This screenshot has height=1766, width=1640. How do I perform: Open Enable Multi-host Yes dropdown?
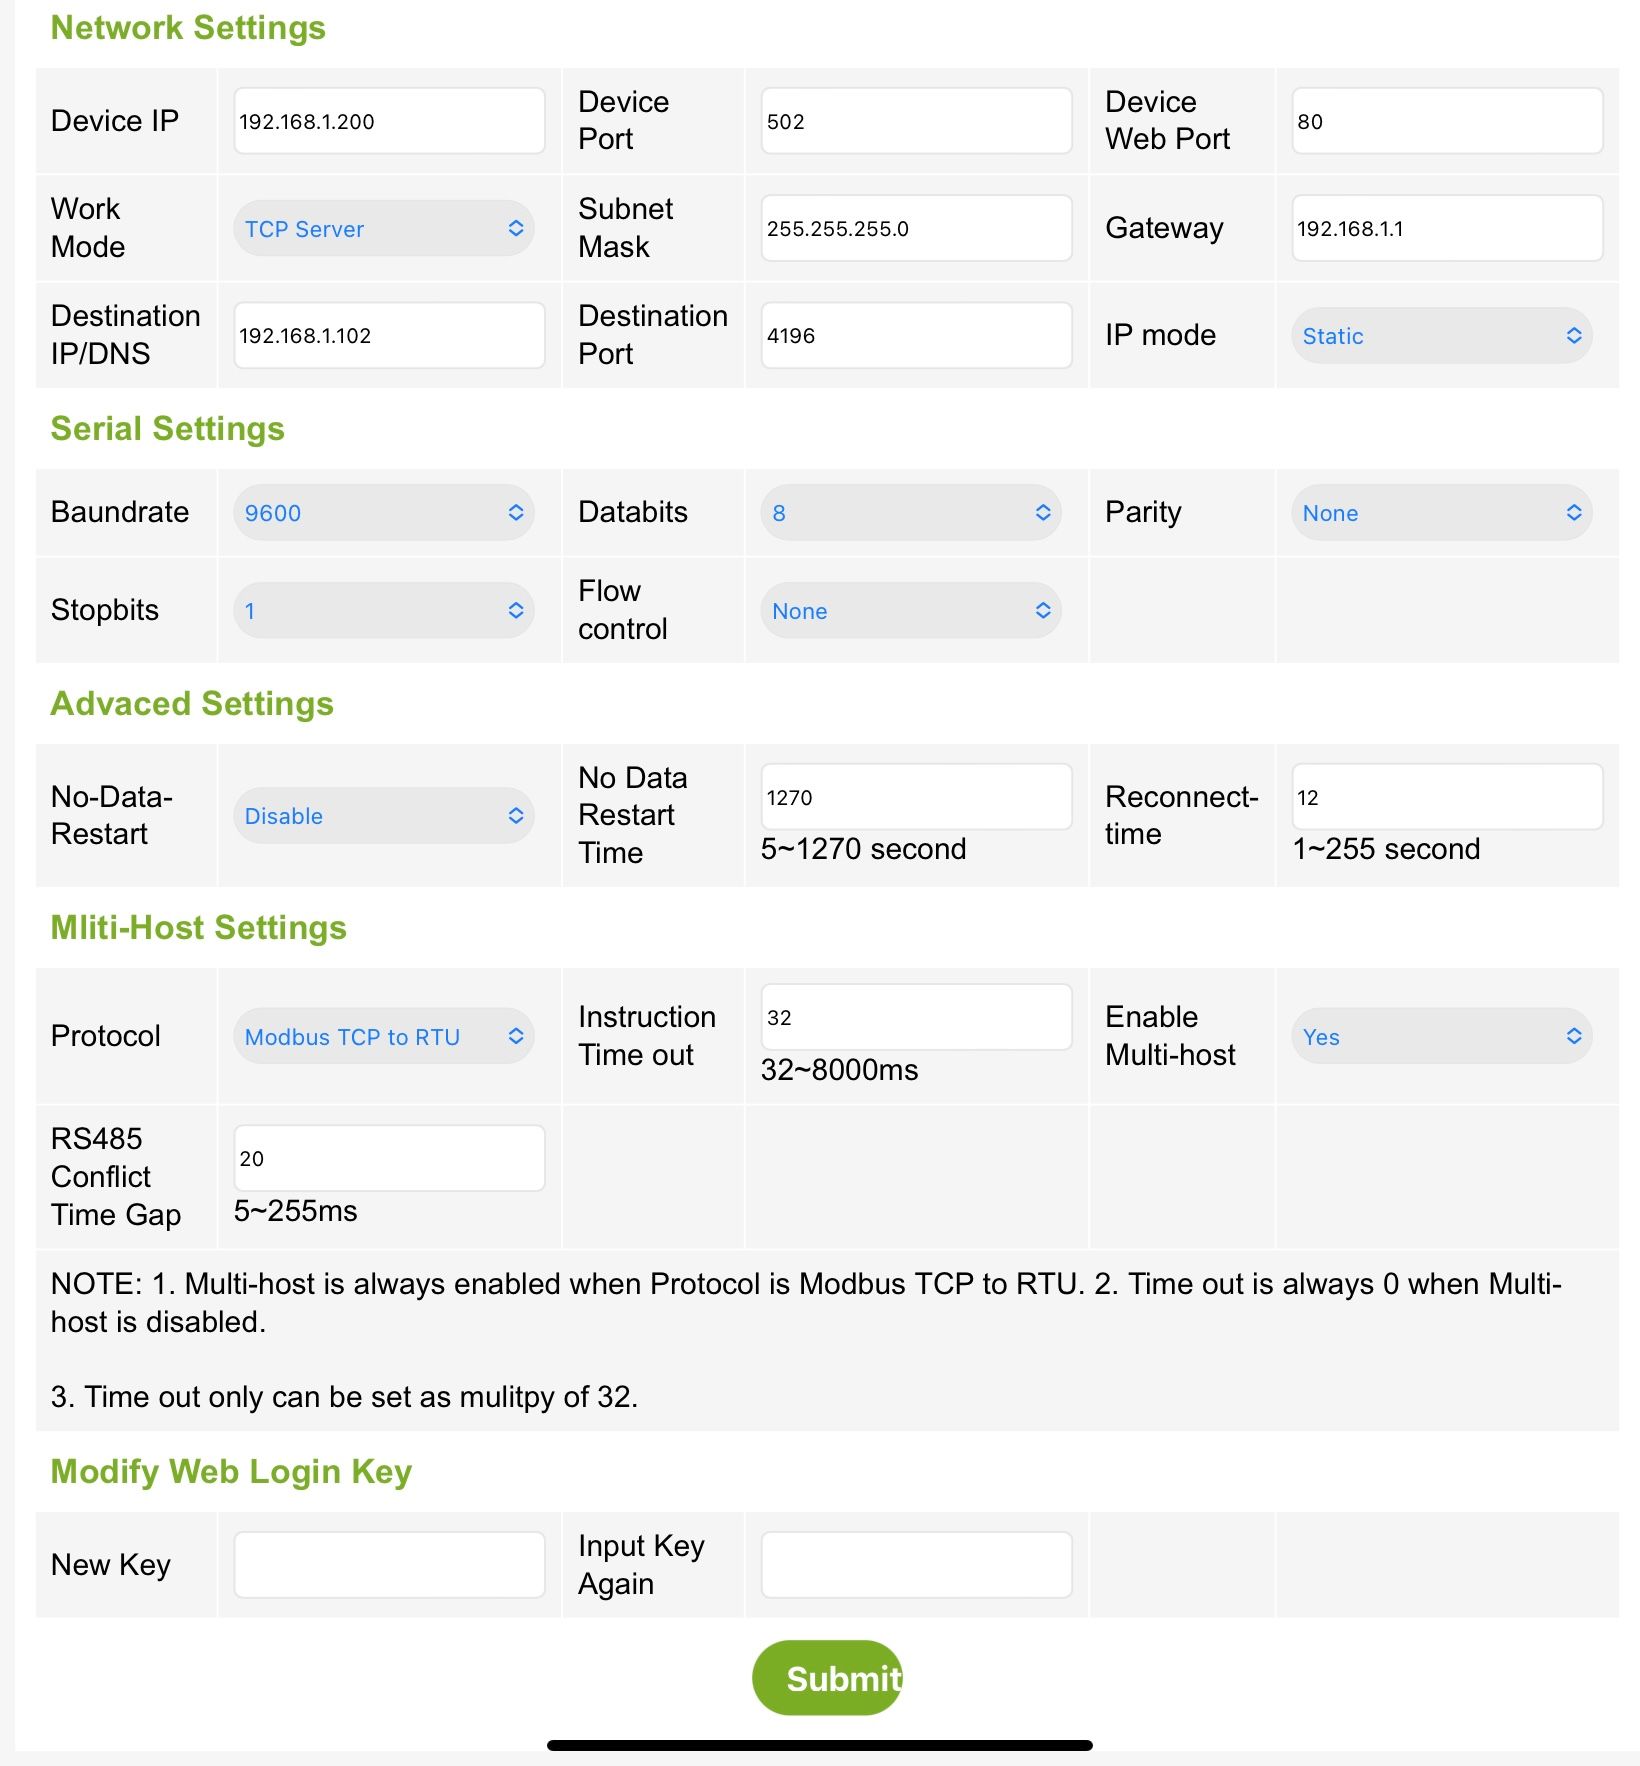click(x=1441, y=1037)
